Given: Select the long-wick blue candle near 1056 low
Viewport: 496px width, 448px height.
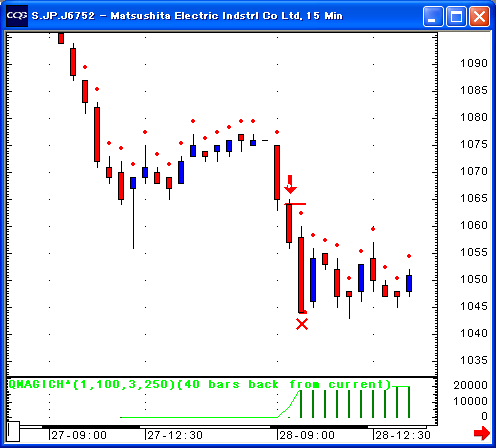Looking at the screenshot, I should 133,212.
